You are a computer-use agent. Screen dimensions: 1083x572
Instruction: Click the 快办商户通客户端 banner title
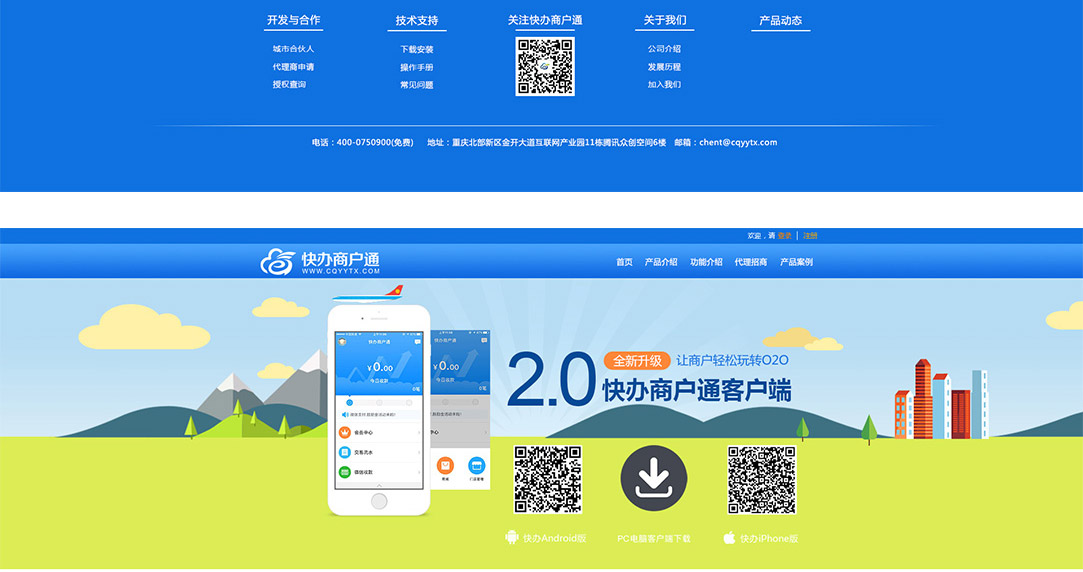pyautogui.click(x=697, y=390)
